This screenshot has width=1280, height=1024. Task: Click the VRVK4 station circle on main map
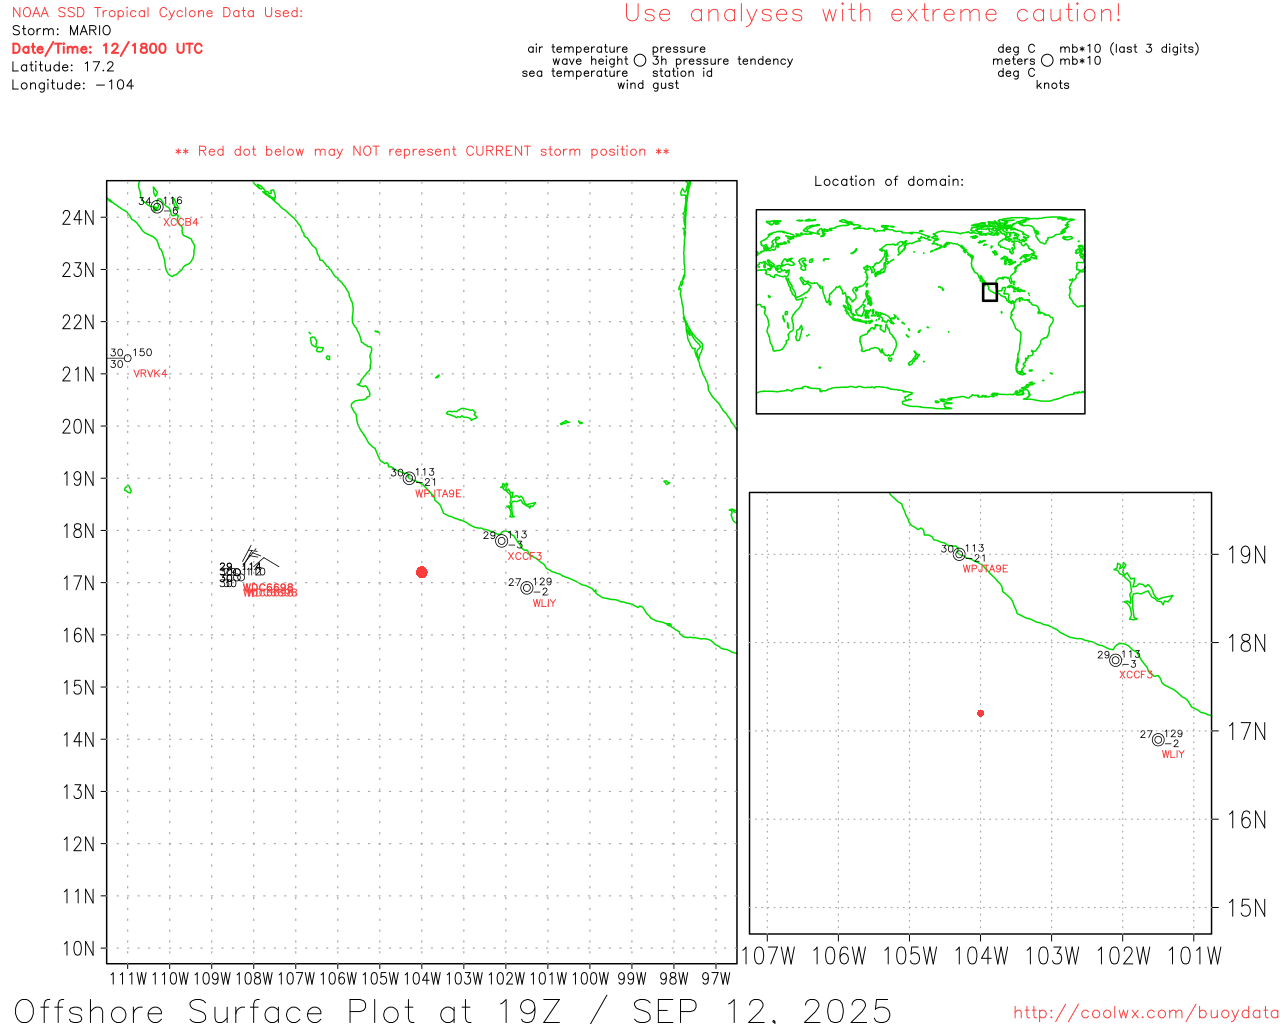[128, 358]
